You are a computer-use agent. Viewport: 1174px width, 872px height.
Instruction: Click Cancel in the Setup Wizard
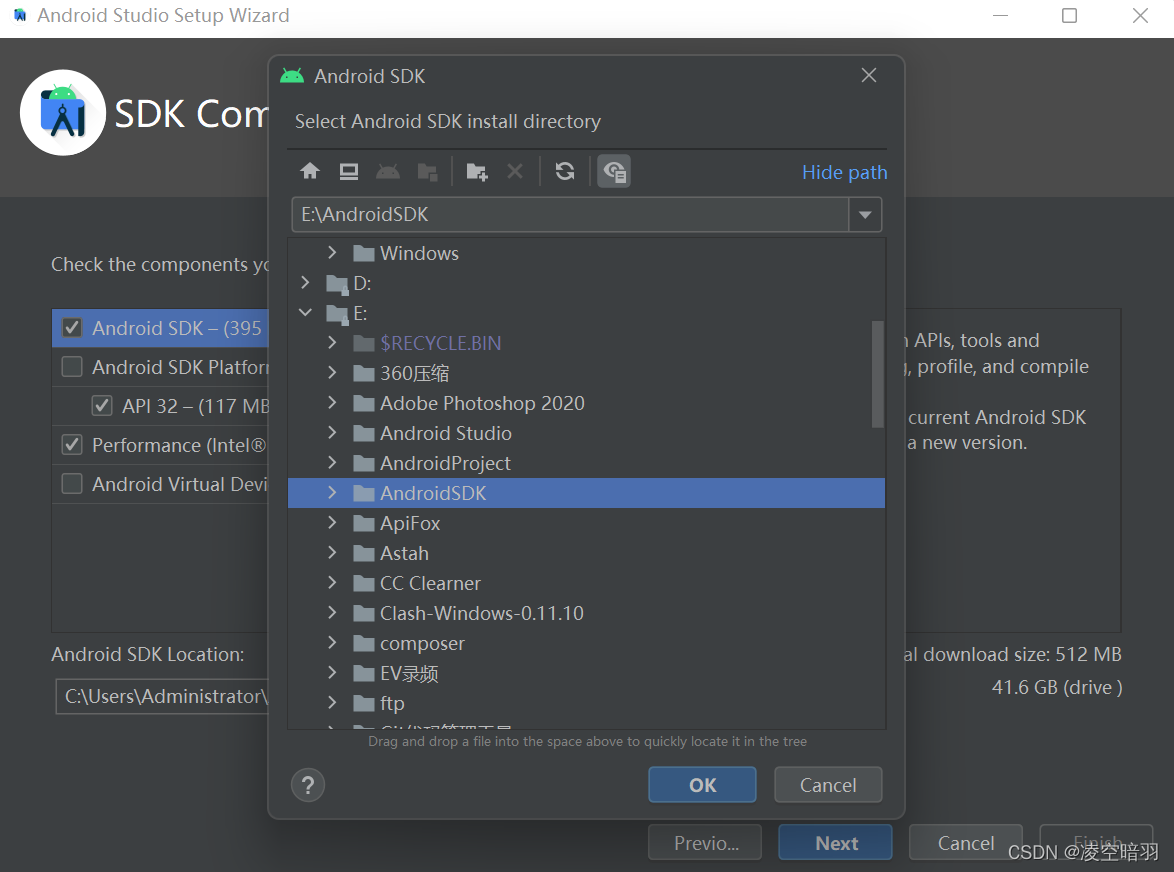pyautogui.click(x=966, y=843)
